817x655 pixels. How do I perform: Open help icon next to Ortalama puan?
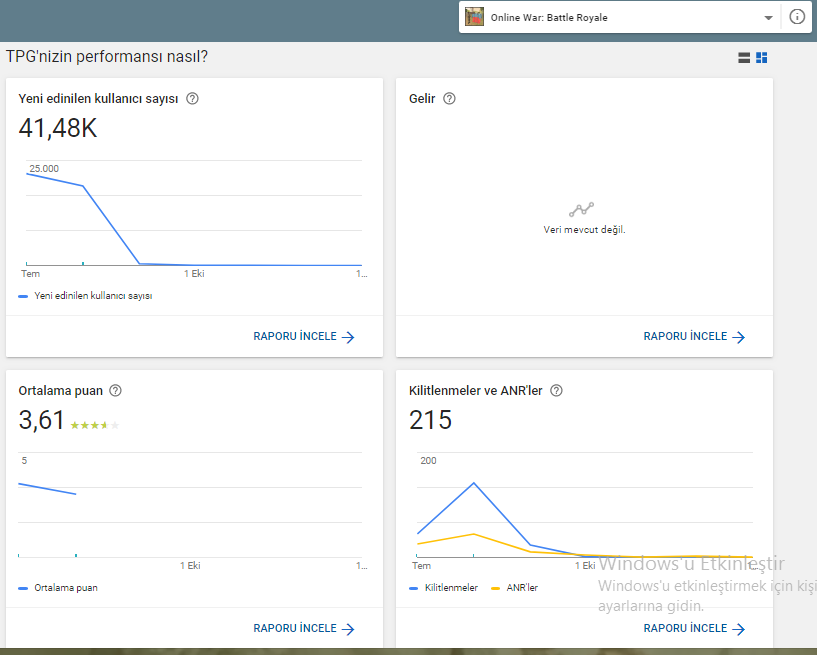(116, 391)
